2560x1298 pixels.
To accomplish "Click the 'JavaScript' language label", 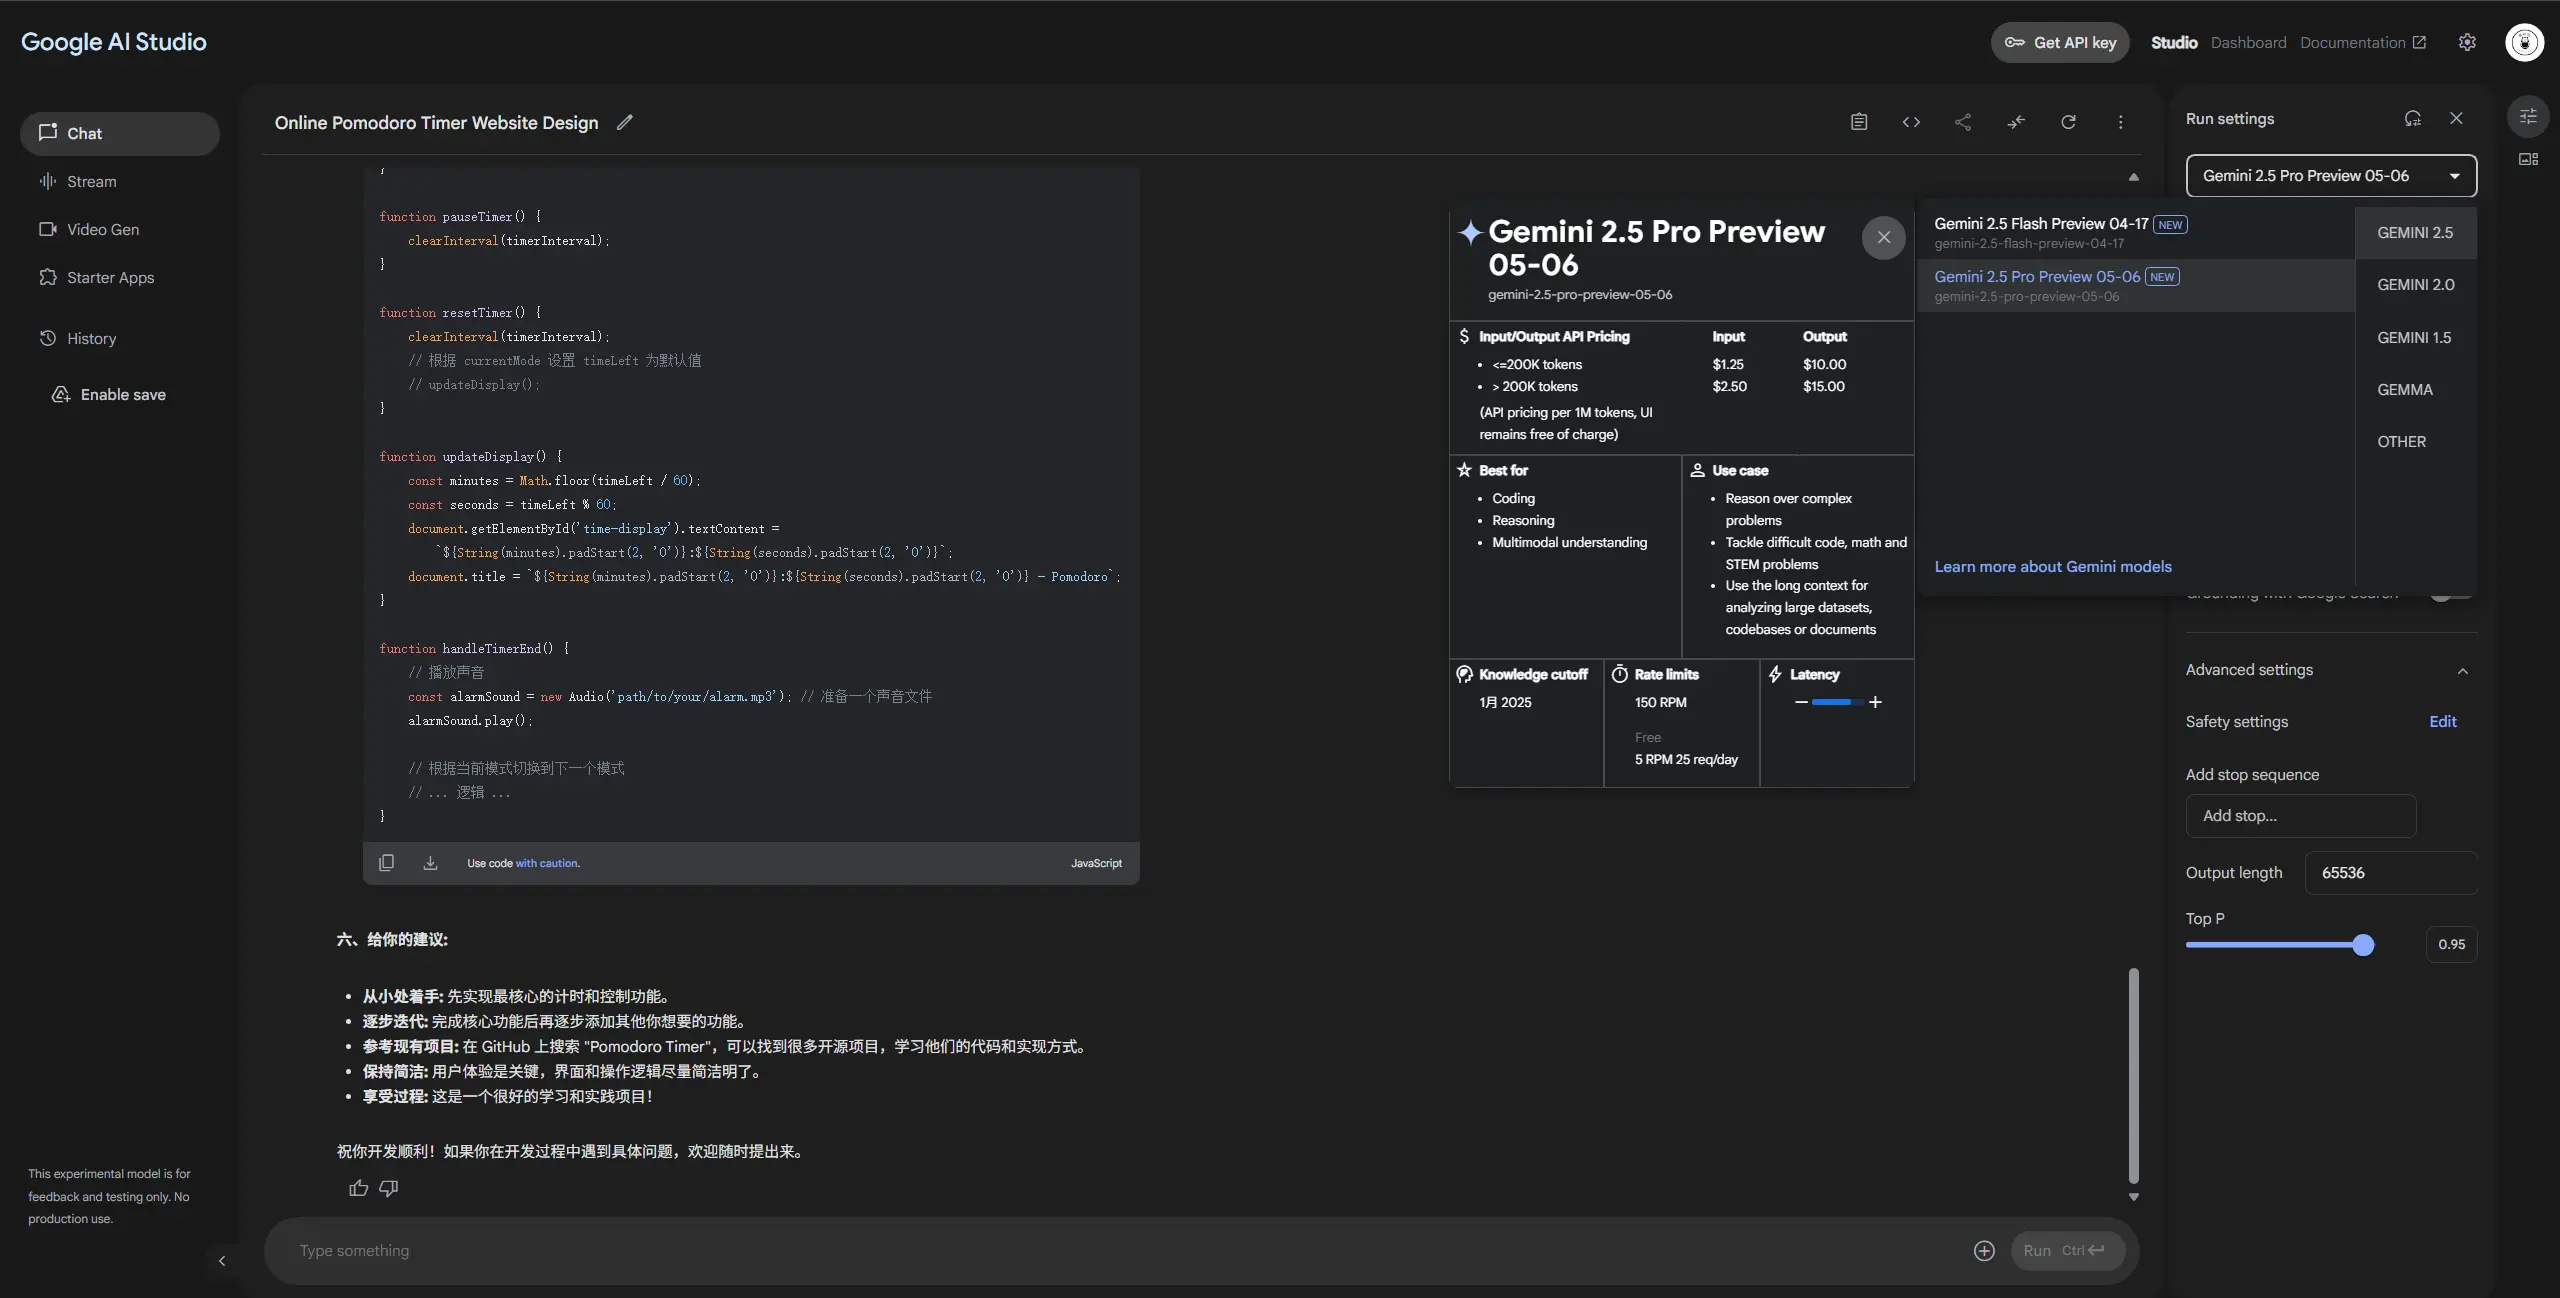I will pos(1096,863).
